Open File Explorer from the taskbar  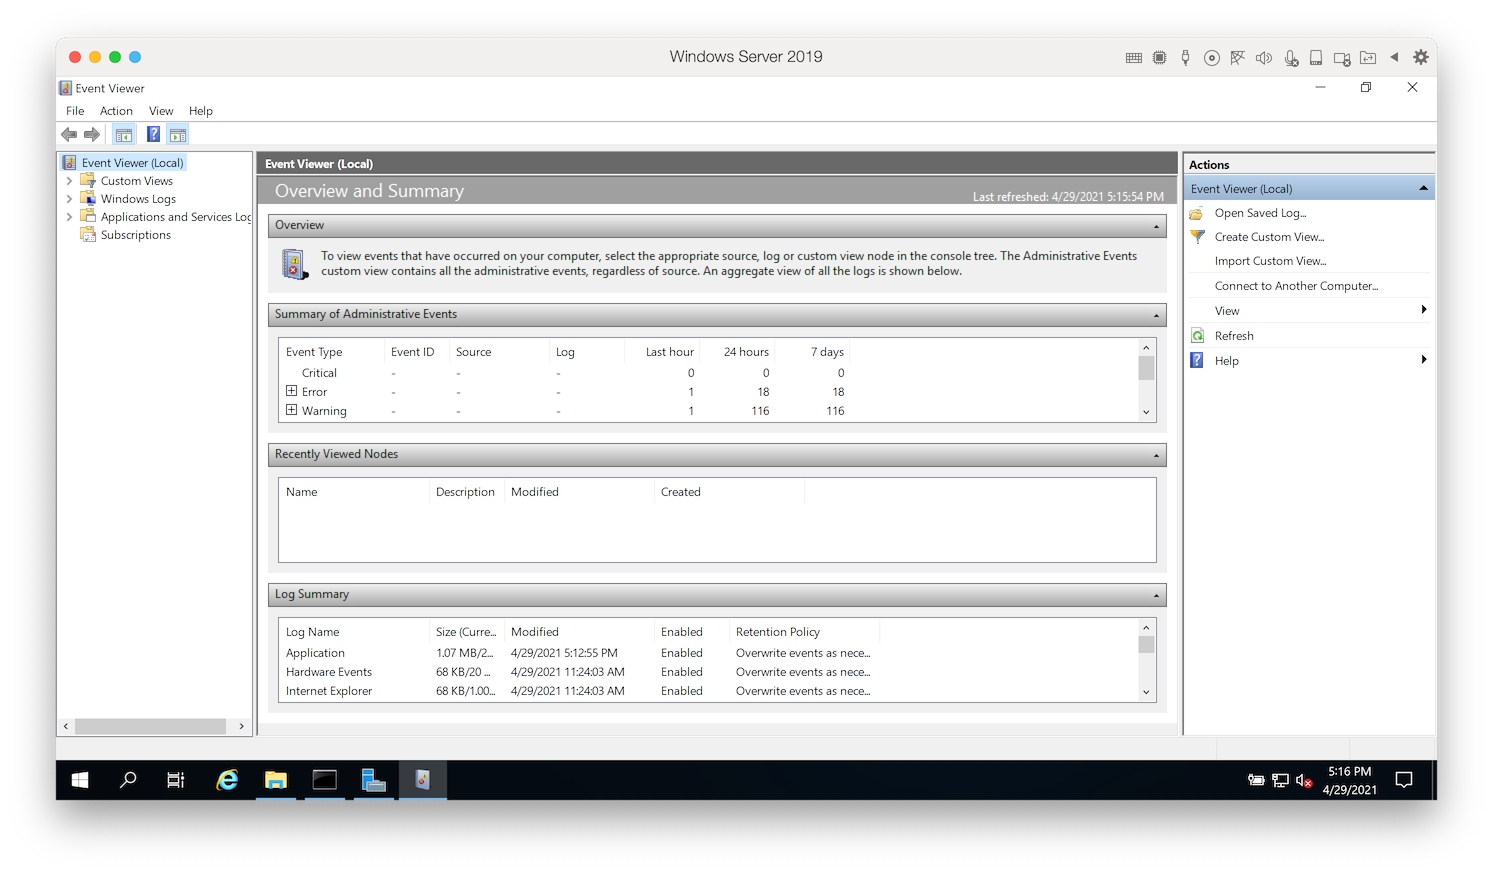[276, 780]
